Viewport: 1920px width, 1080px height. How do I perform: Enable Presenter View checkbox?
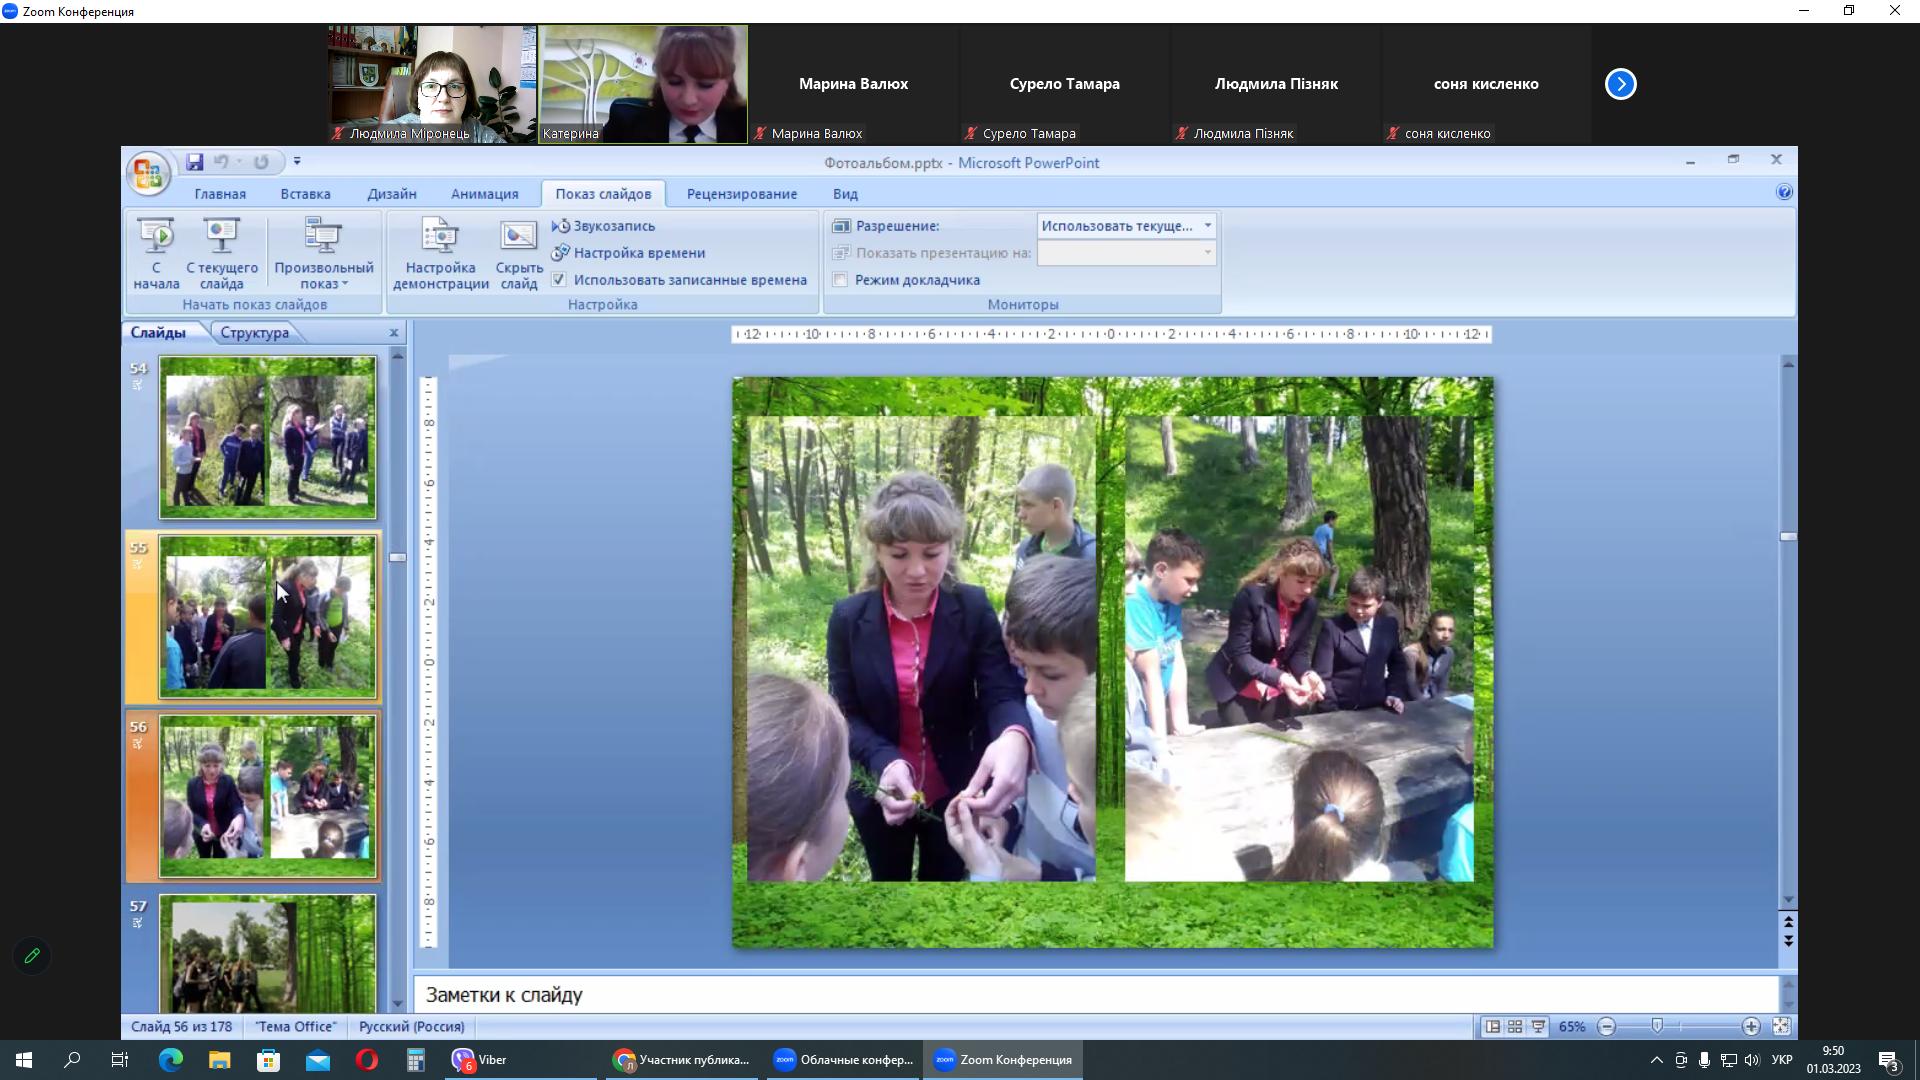(840, 280)
